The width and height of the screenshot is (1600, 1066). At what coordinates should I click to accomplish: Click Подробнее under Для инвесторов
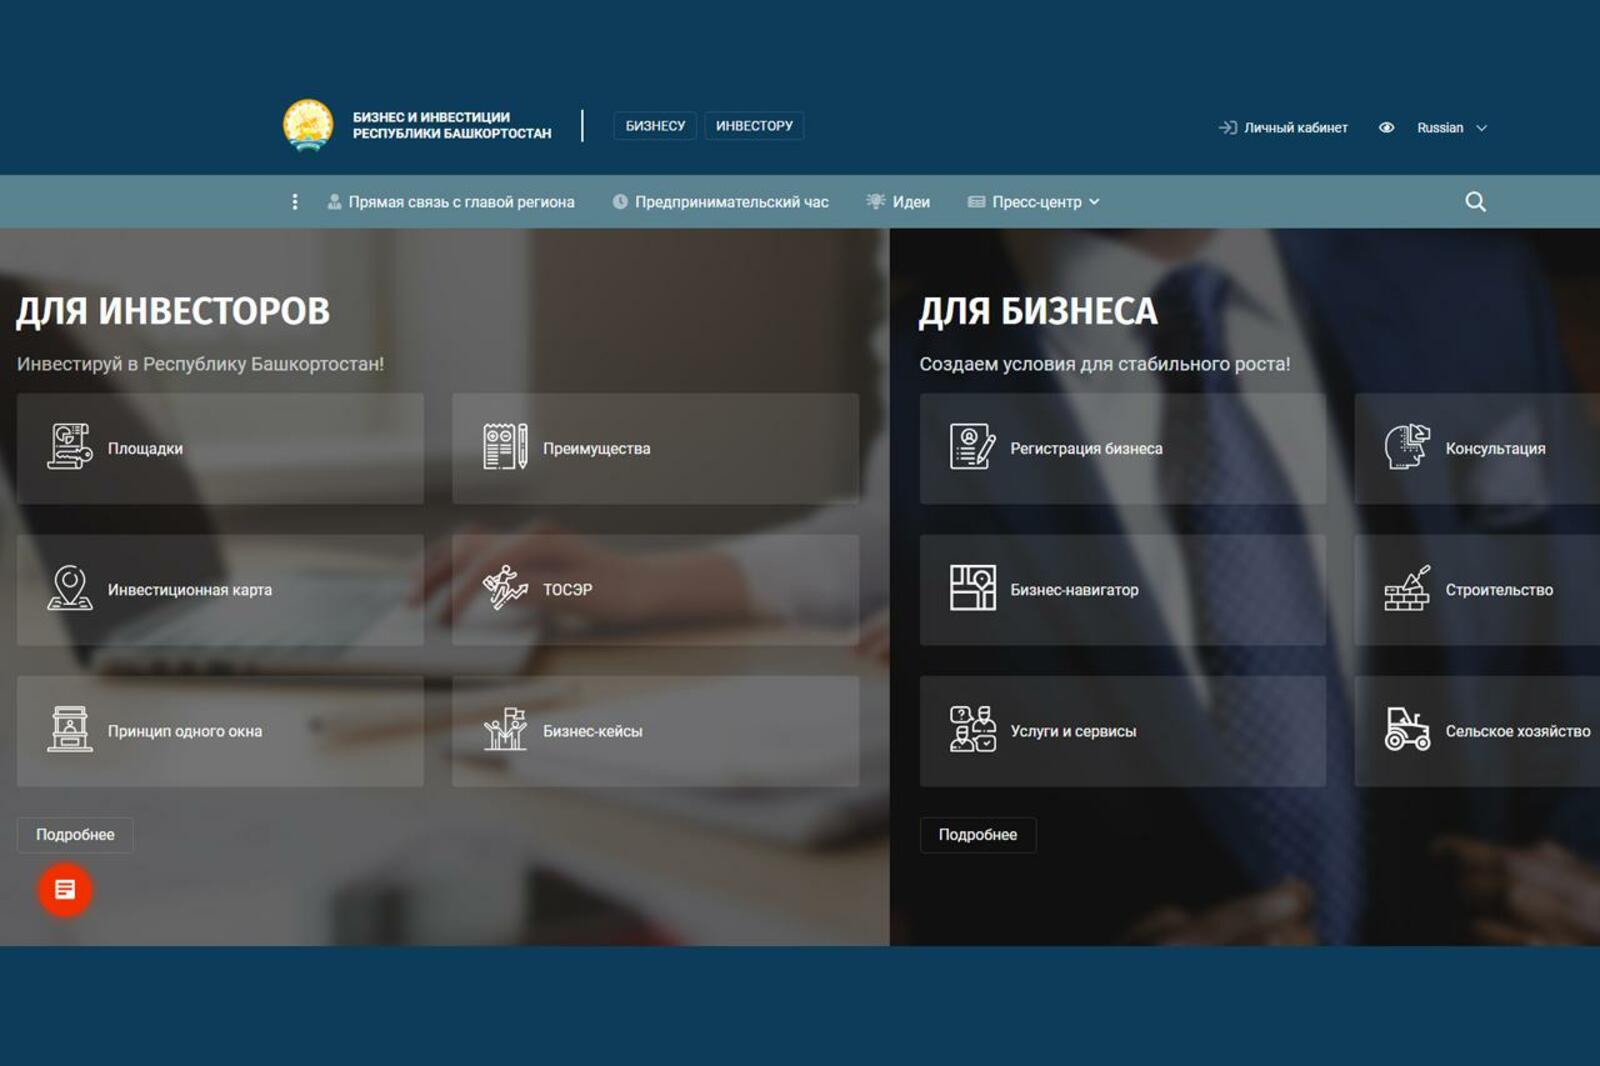(x=75, y=835)
